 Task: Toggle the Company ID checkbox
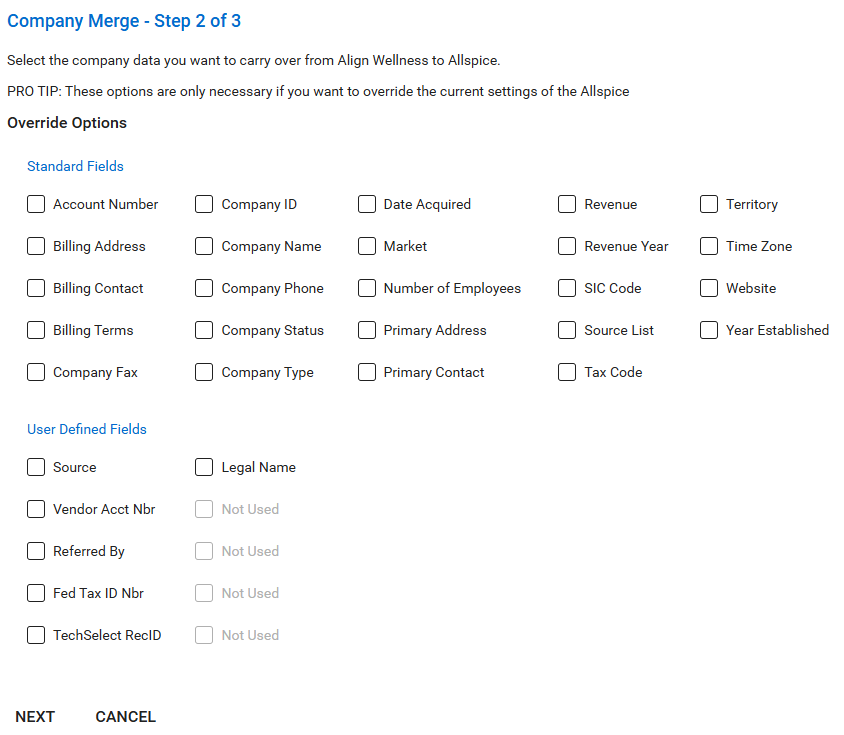point(204,204)
